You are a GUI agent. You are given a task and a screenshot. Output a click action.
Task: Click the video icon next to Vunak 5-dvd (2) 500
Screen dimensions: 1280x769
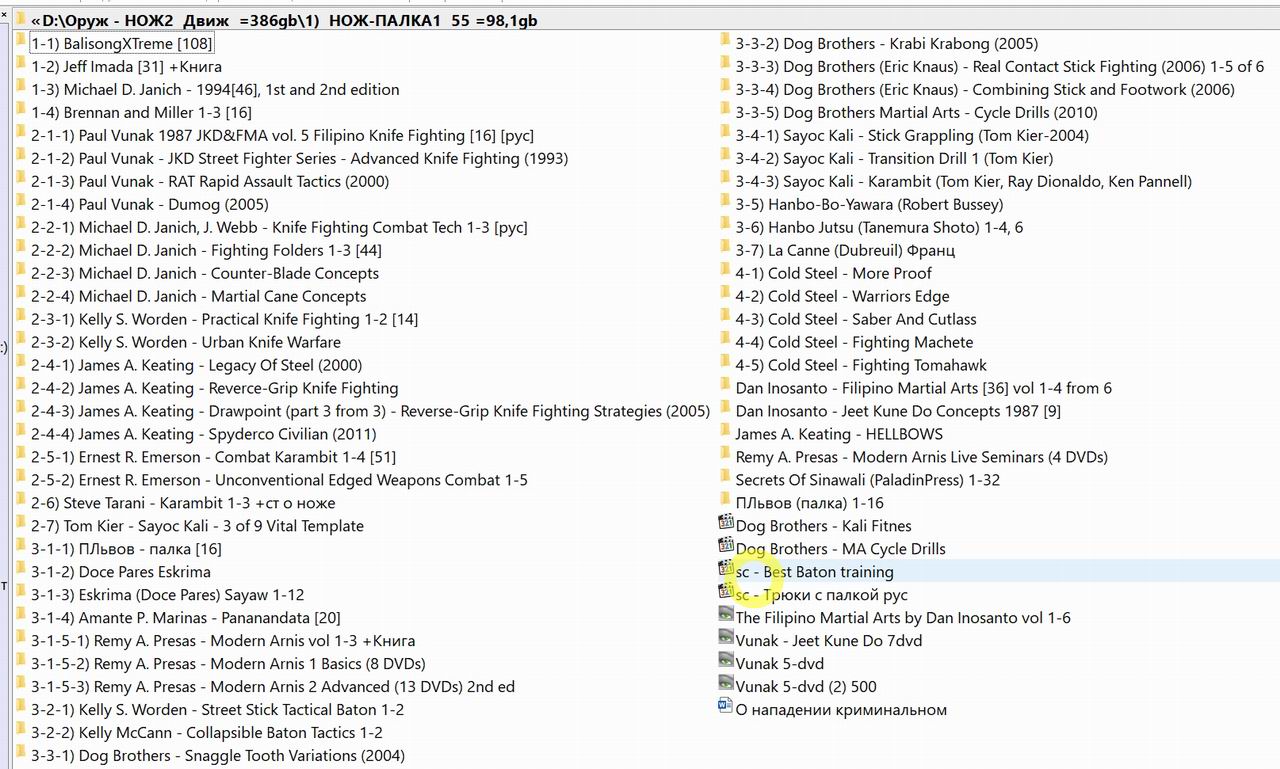pos(726,685)
